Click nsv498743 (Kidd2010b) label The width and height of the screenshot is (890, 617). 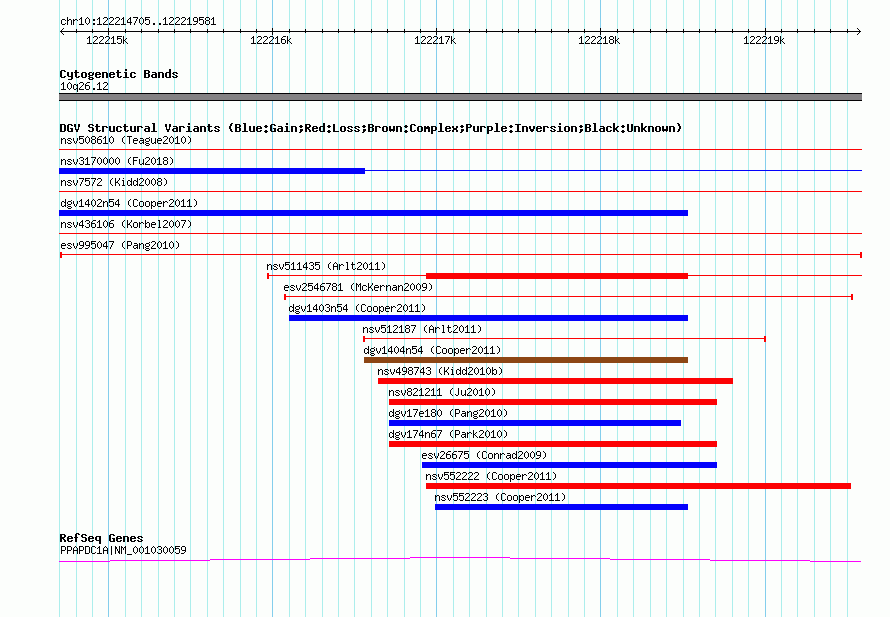pos(440,371)
